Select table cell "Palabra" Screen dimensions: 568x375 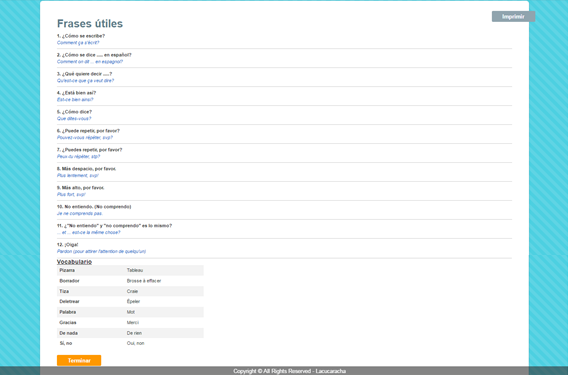click(91, 312)
